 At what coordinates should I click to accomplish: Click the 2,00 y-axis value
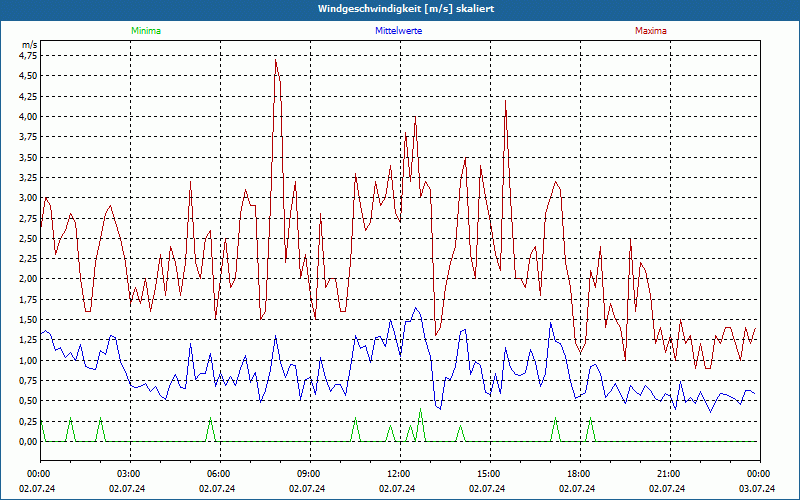pyautogui.click(x=29, y=279)
